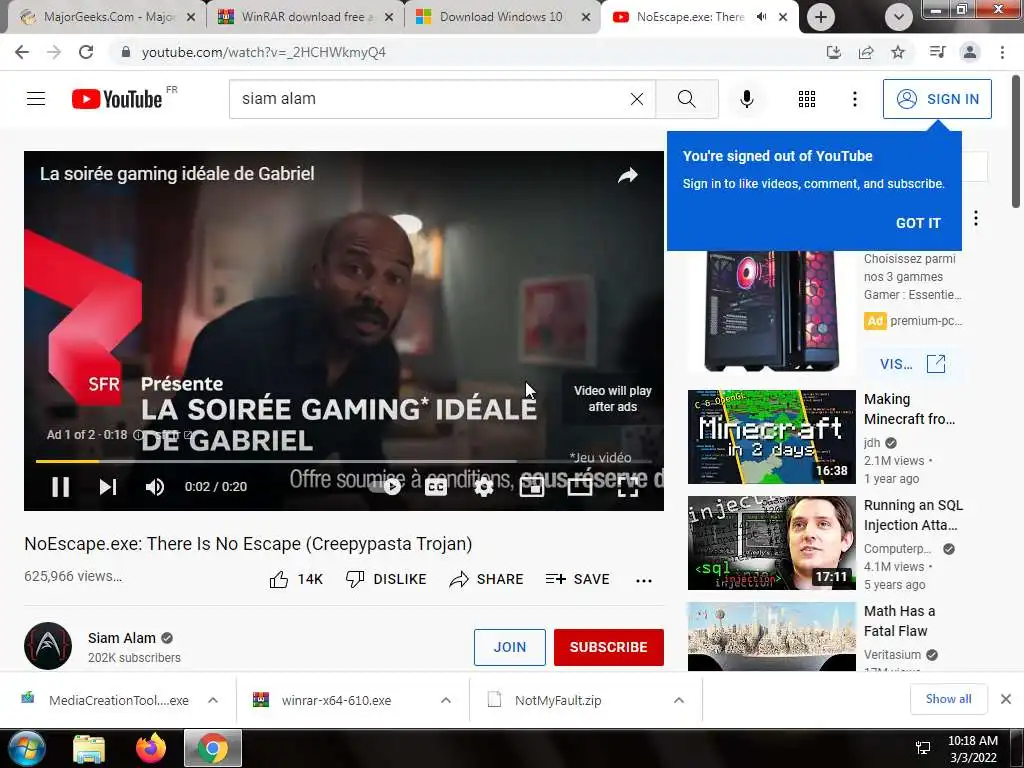Launch Firefox from the taskbar
1024x768 pixels.
(151, 748)
